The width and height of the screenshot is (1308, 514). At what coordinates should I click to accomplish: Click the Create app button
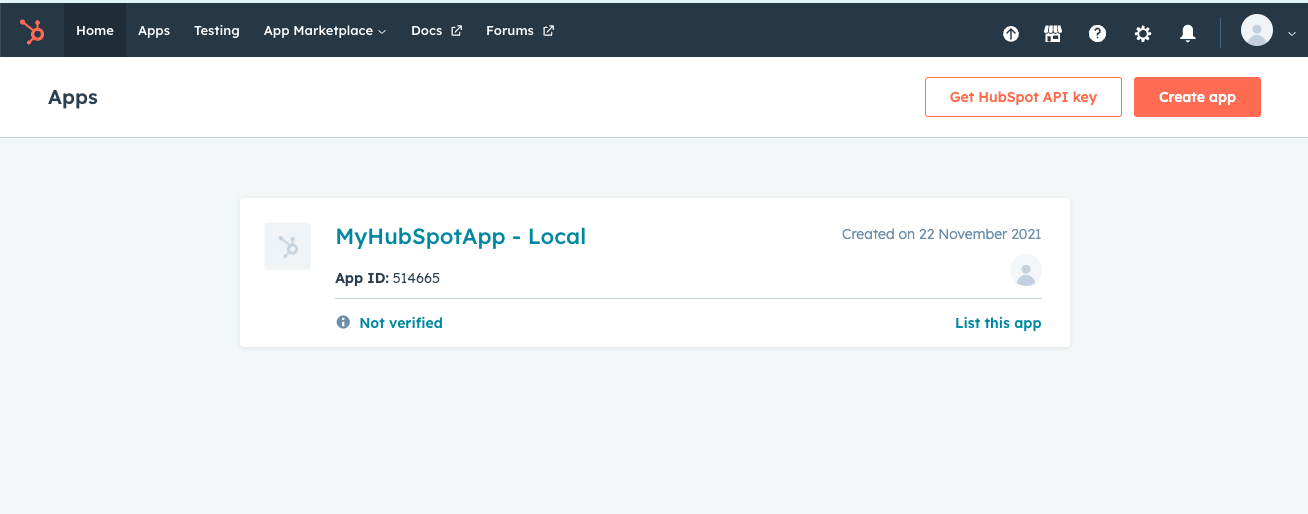(x=1197, y=97)
